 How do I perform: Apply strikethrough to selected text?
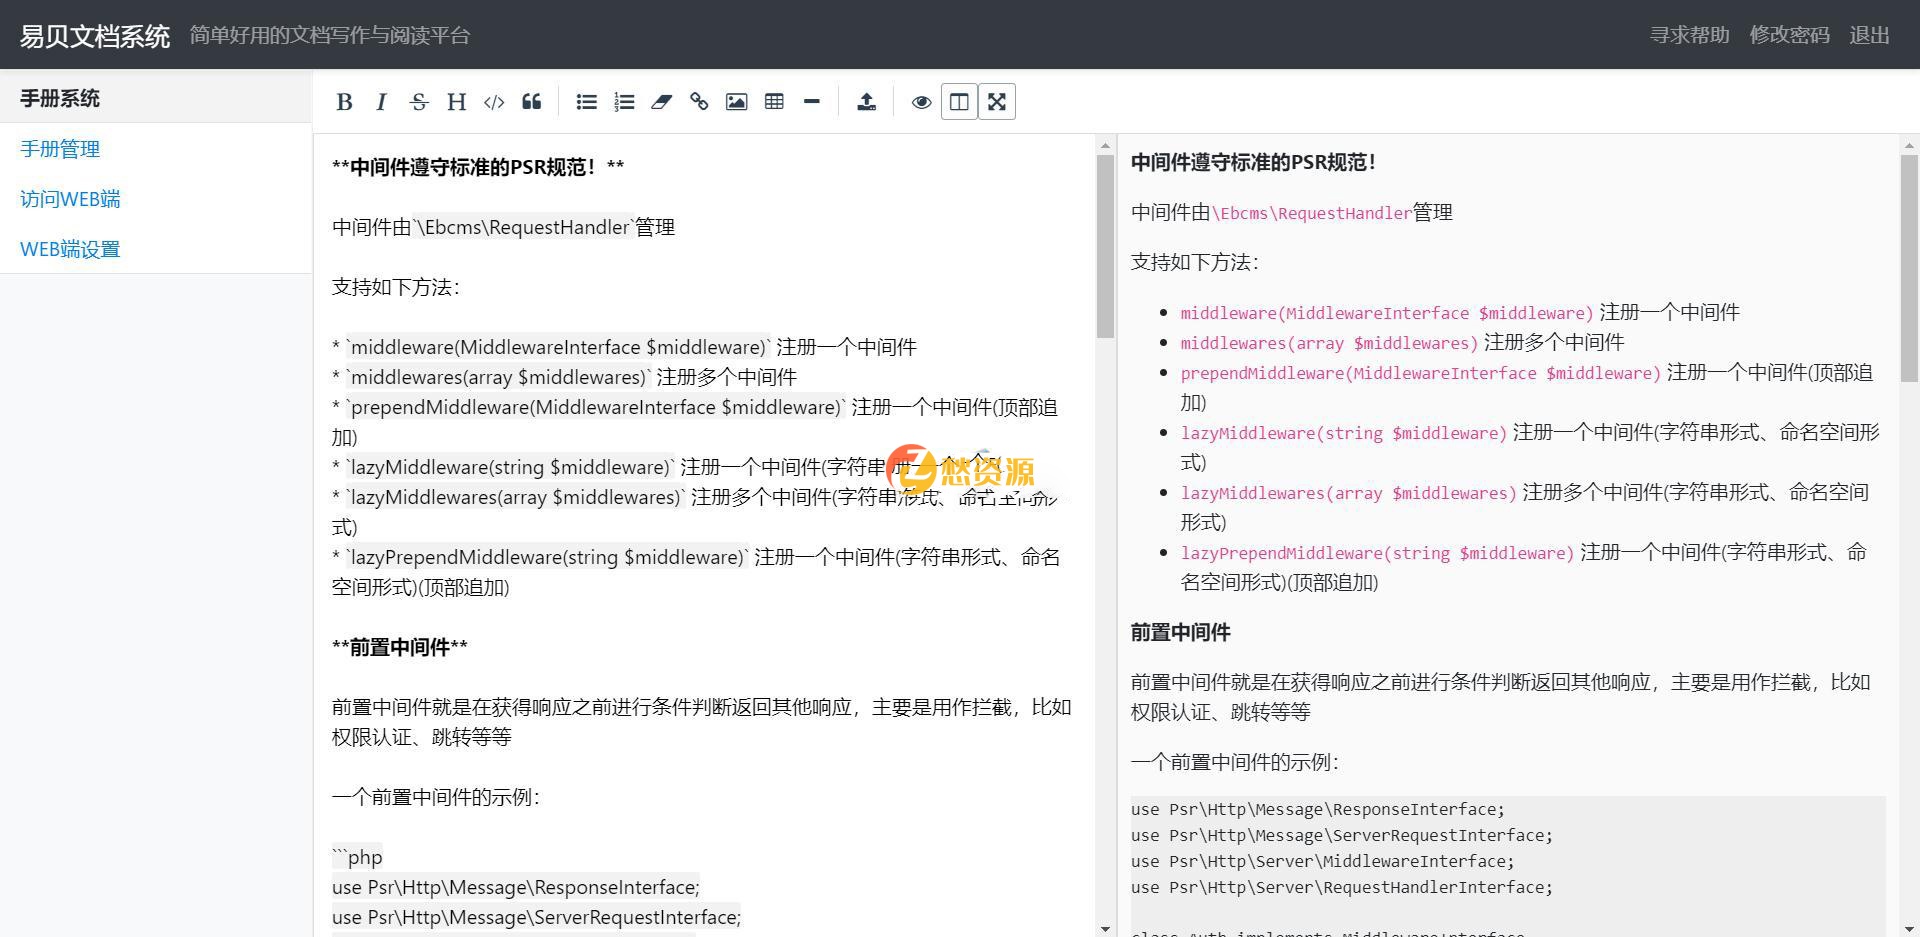pyautogui.click(x=419, y=101)
